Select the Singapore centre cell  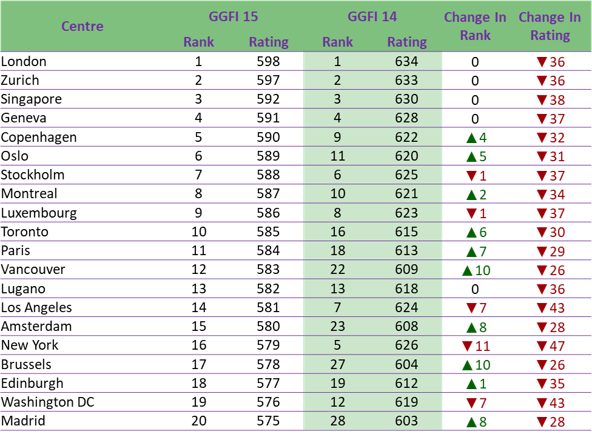(x=31, y=99)
